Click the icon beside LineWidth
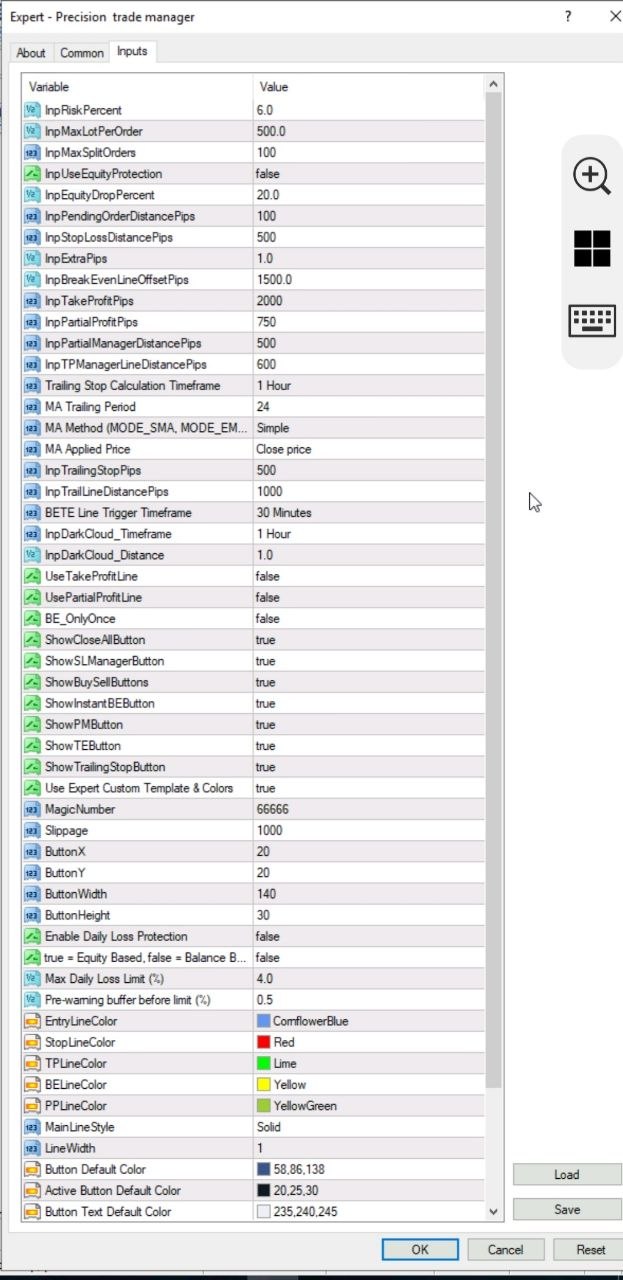The image size is (623, 1280). 32,1148
